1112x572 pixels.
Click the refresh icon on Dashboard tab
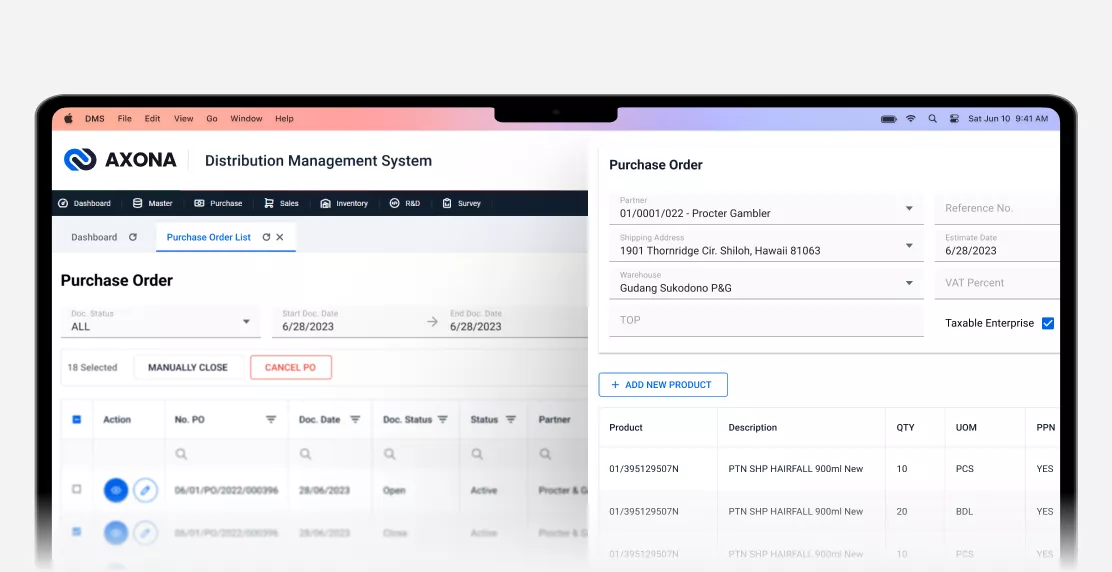click(x=133, y=237)
